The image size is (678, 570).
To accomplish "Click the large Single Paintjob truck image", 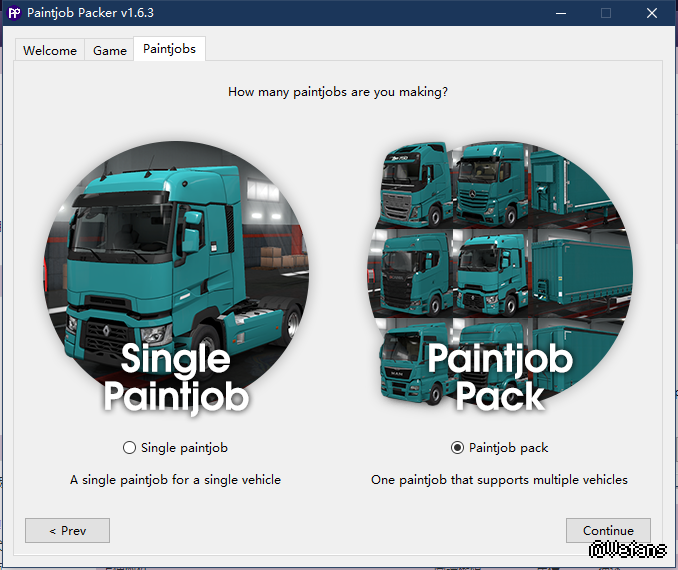I will tap(176, 250).
